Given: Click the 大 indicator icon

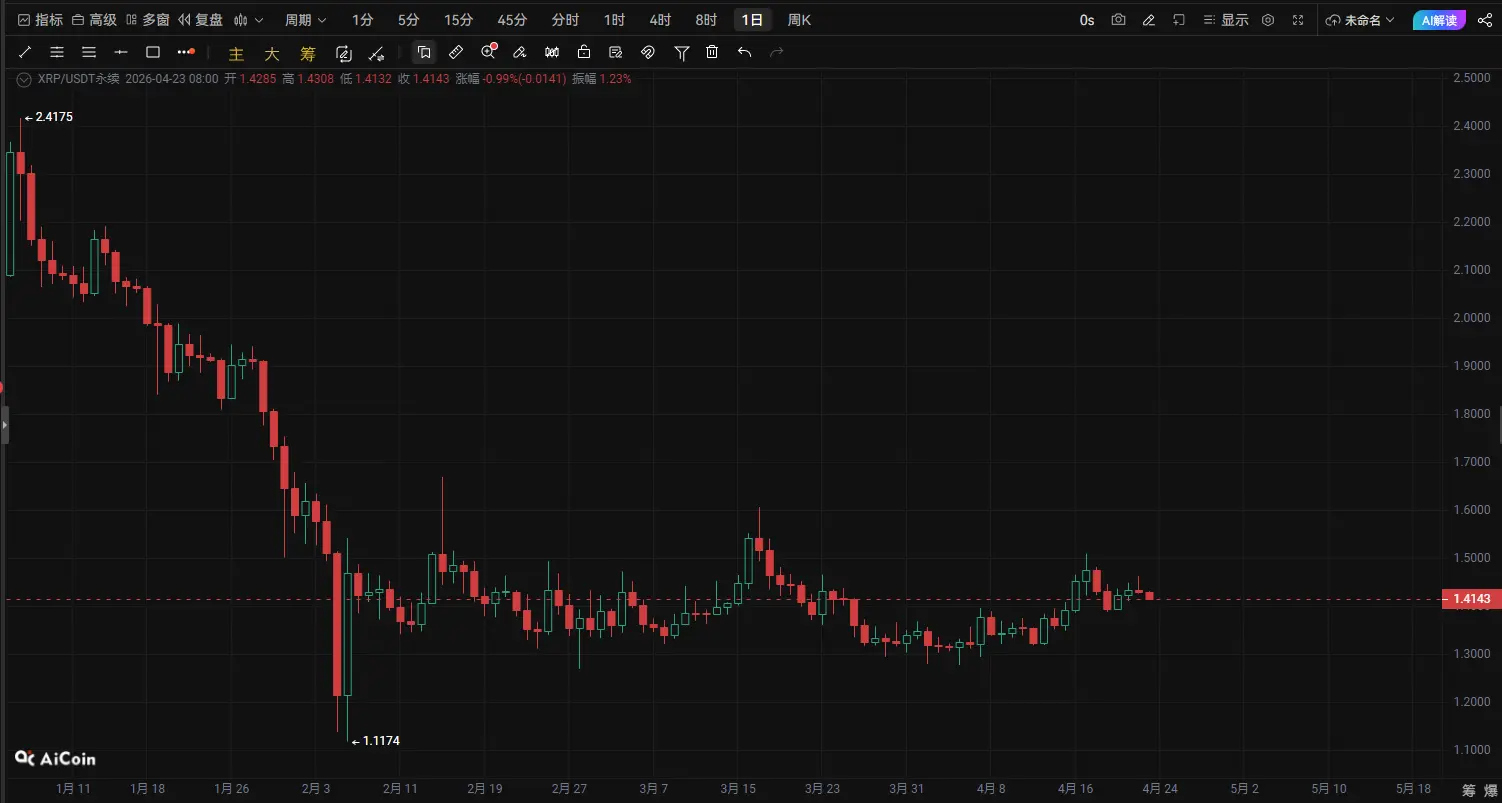Looking at the screenshot, I should pyautogui.click(x=272, y=53).
